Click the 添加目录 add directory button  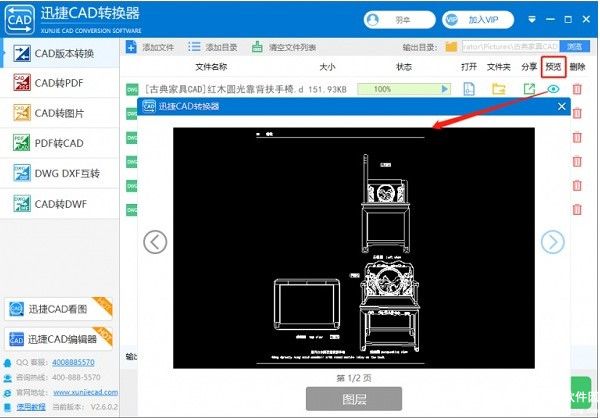[213, 47]
